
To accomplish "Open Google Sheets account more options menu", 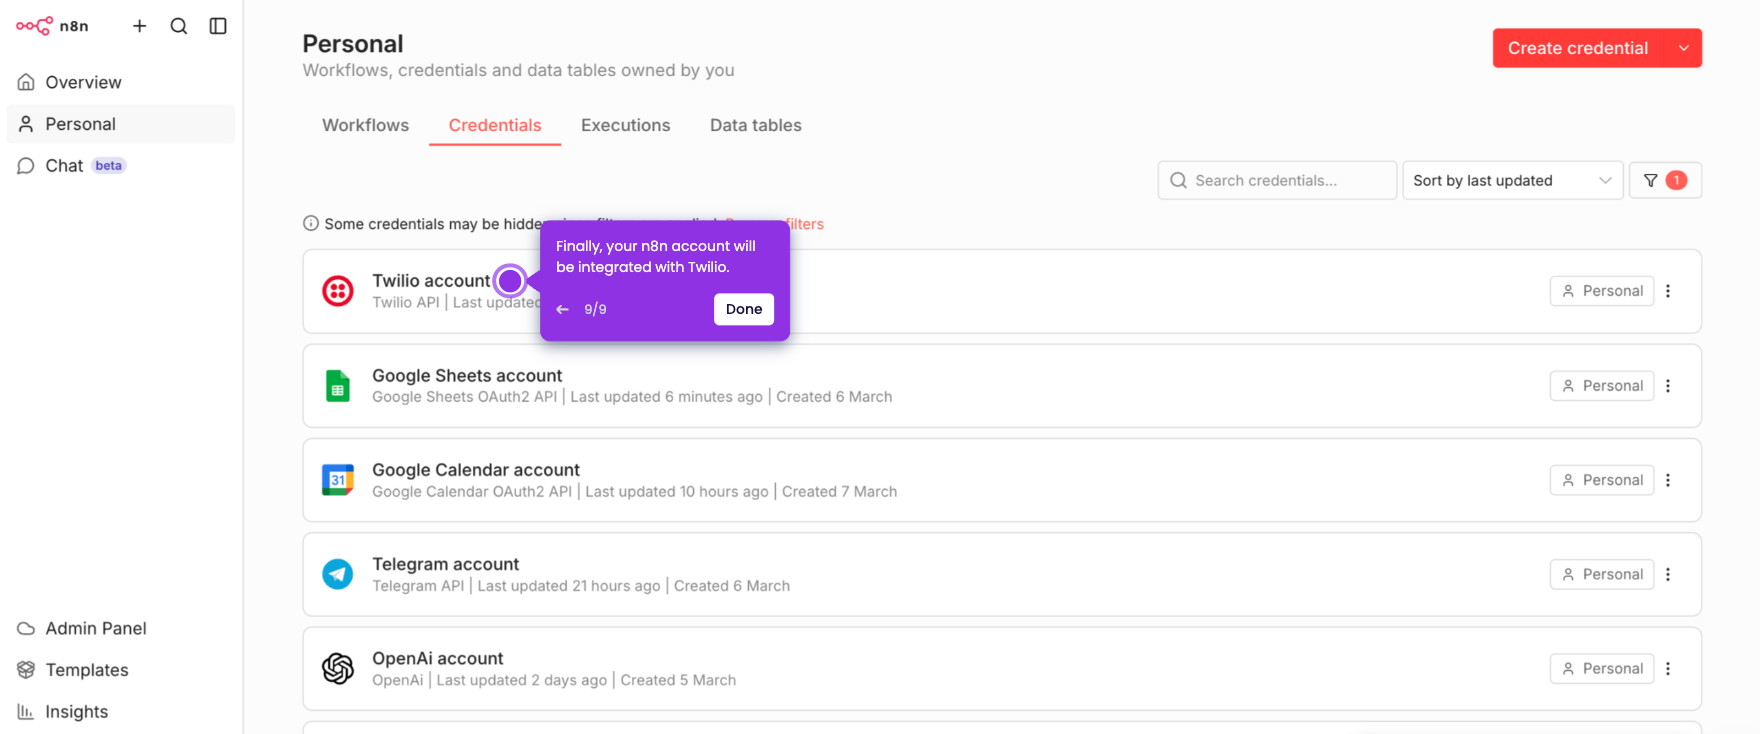I will click(x=1668, y=386).
